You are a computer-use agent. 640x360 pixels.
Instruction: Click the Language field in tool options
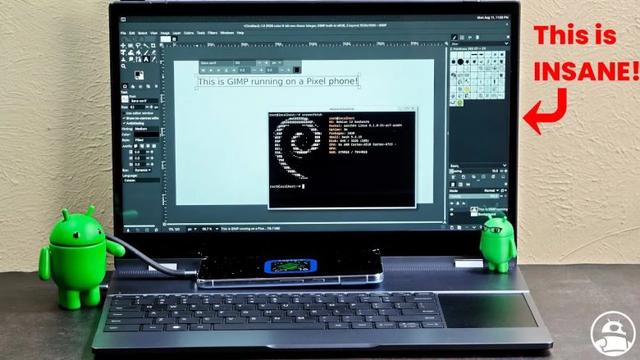pos(141,180)
